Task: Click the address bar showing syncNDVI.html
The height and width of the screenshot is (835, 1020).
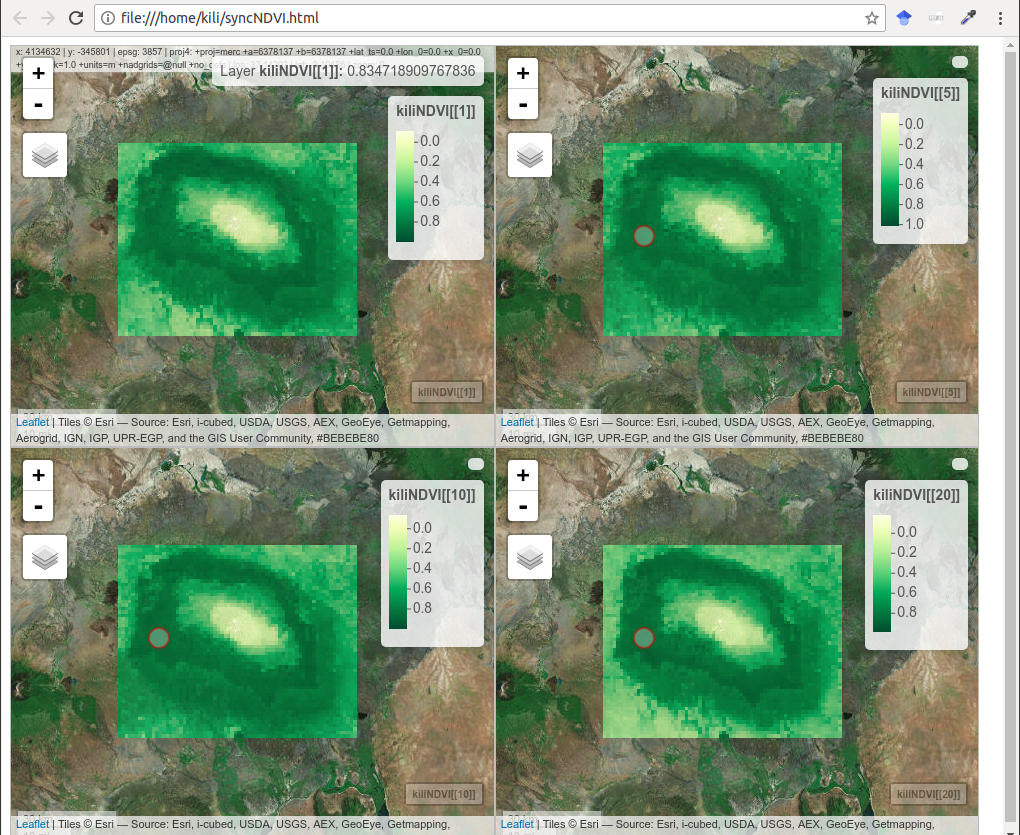Action: click(480, 18)
